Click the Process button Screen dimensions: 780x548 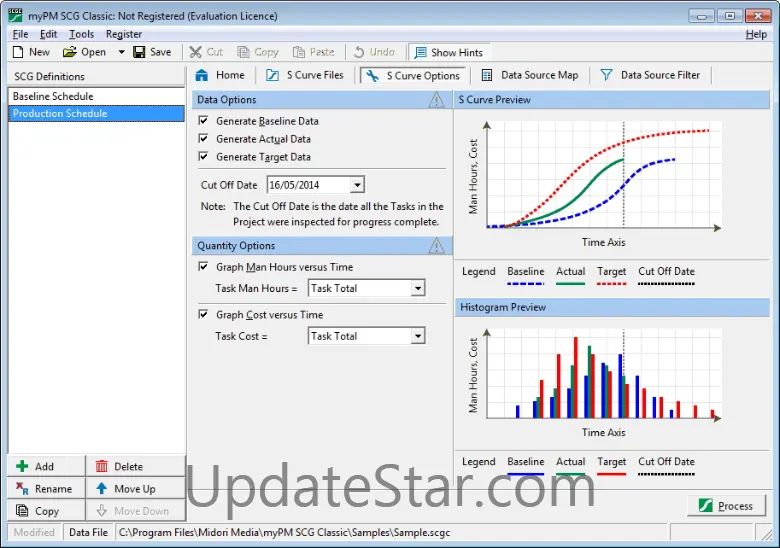[726, 506]
